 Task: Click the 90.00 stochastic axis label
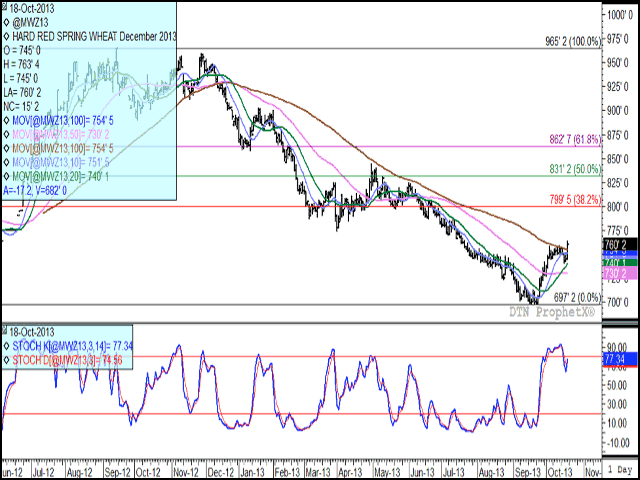[x=617, y=347]
